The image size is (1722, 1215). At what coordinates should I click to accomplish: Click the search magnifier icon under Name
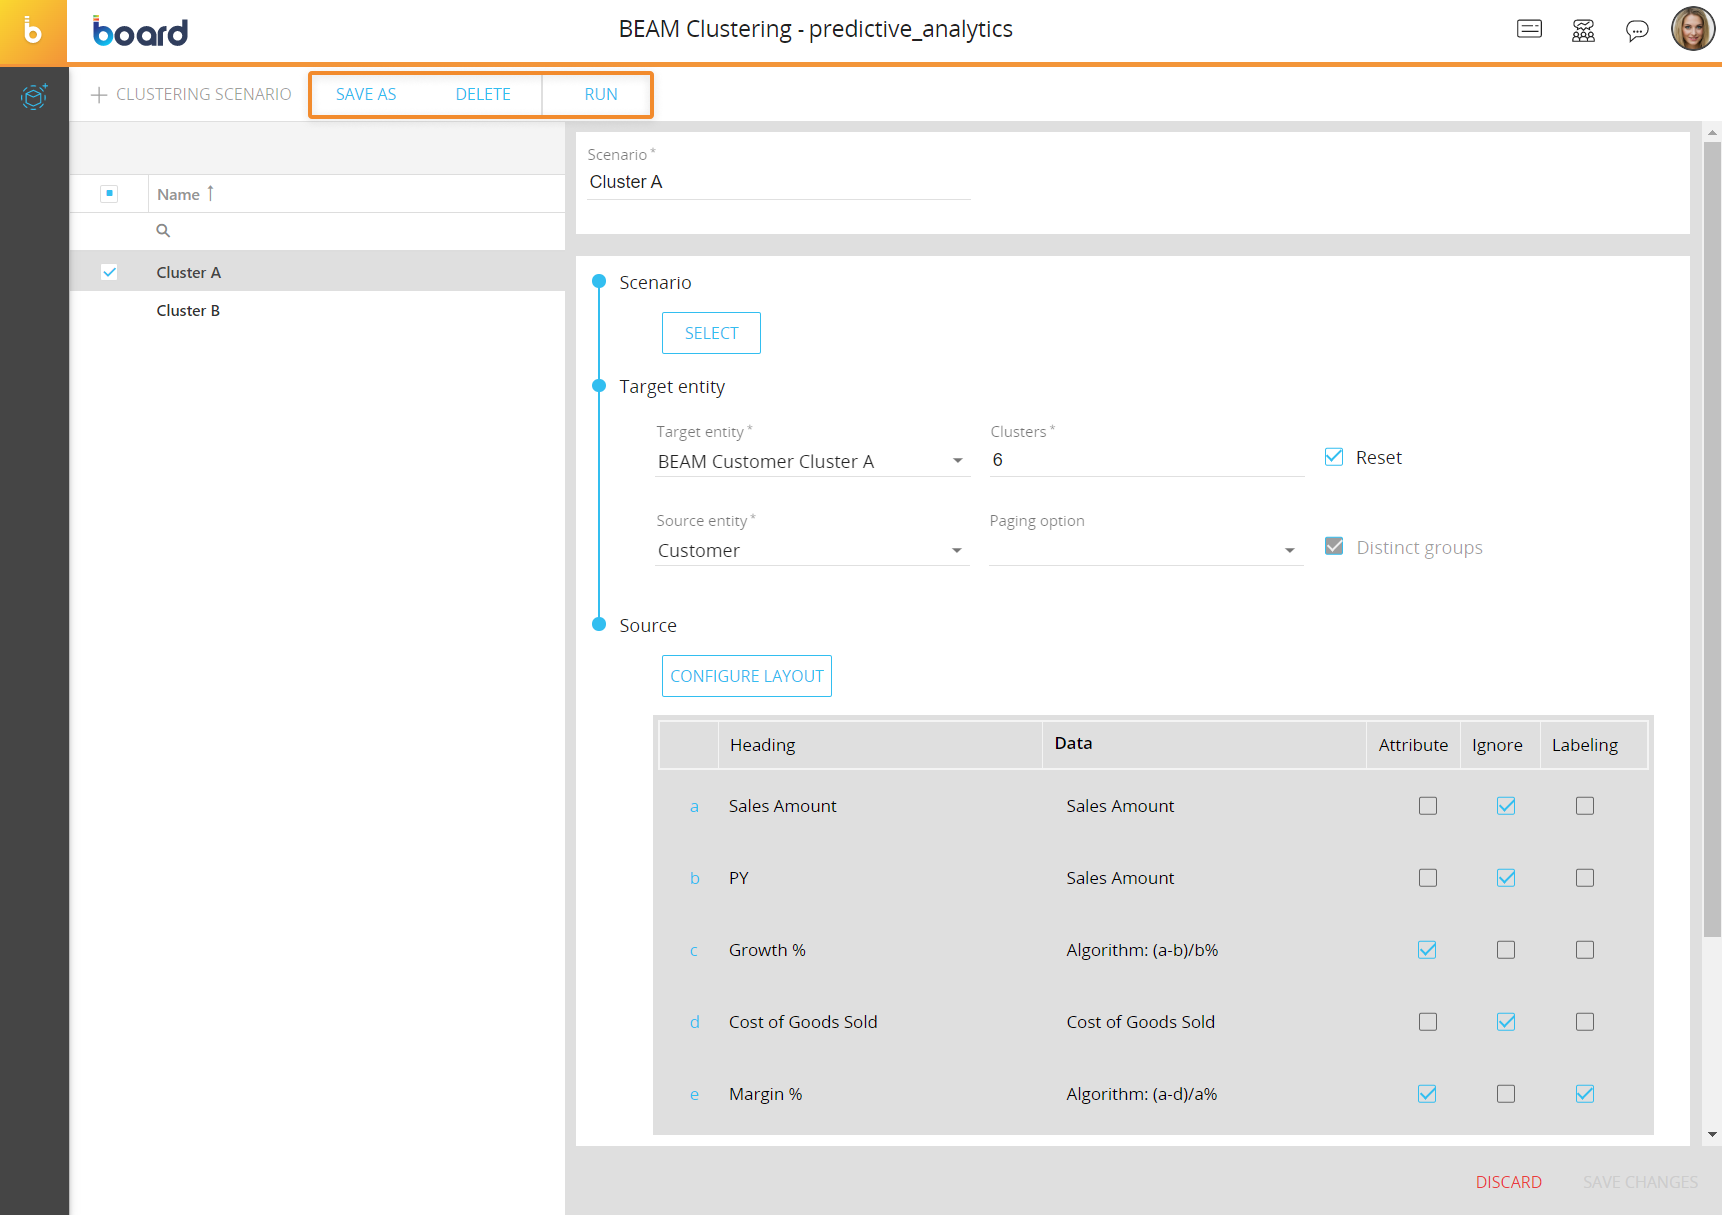click(x=163, y=231)
